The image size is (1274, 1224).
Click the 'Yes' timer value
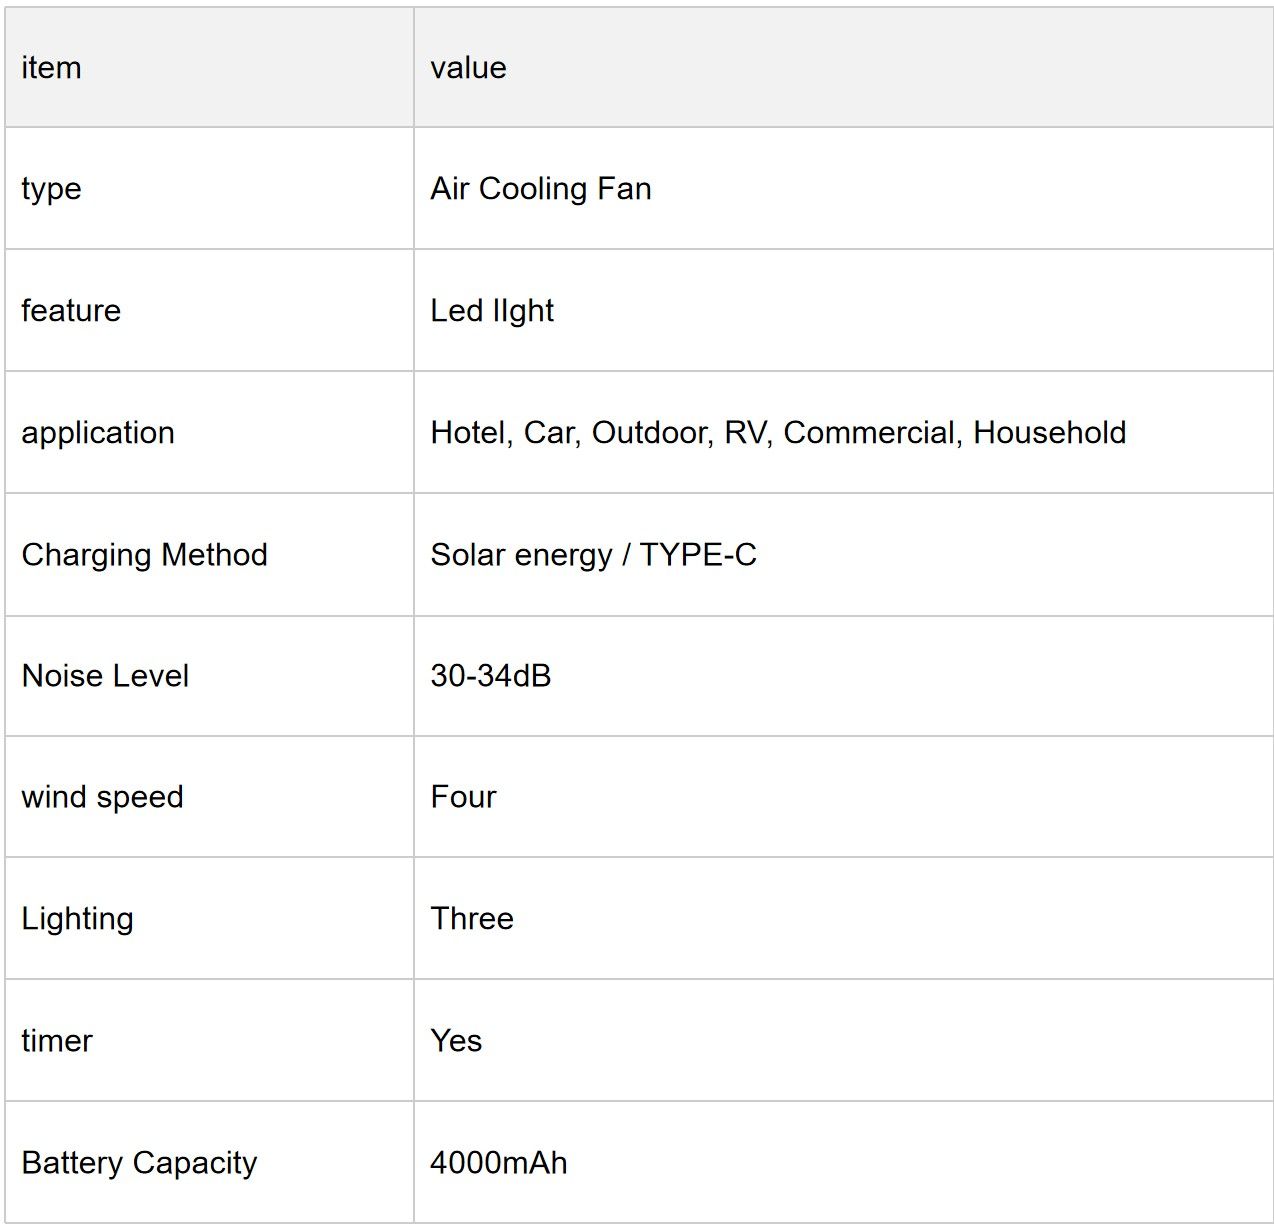(x=456, y=1041)
